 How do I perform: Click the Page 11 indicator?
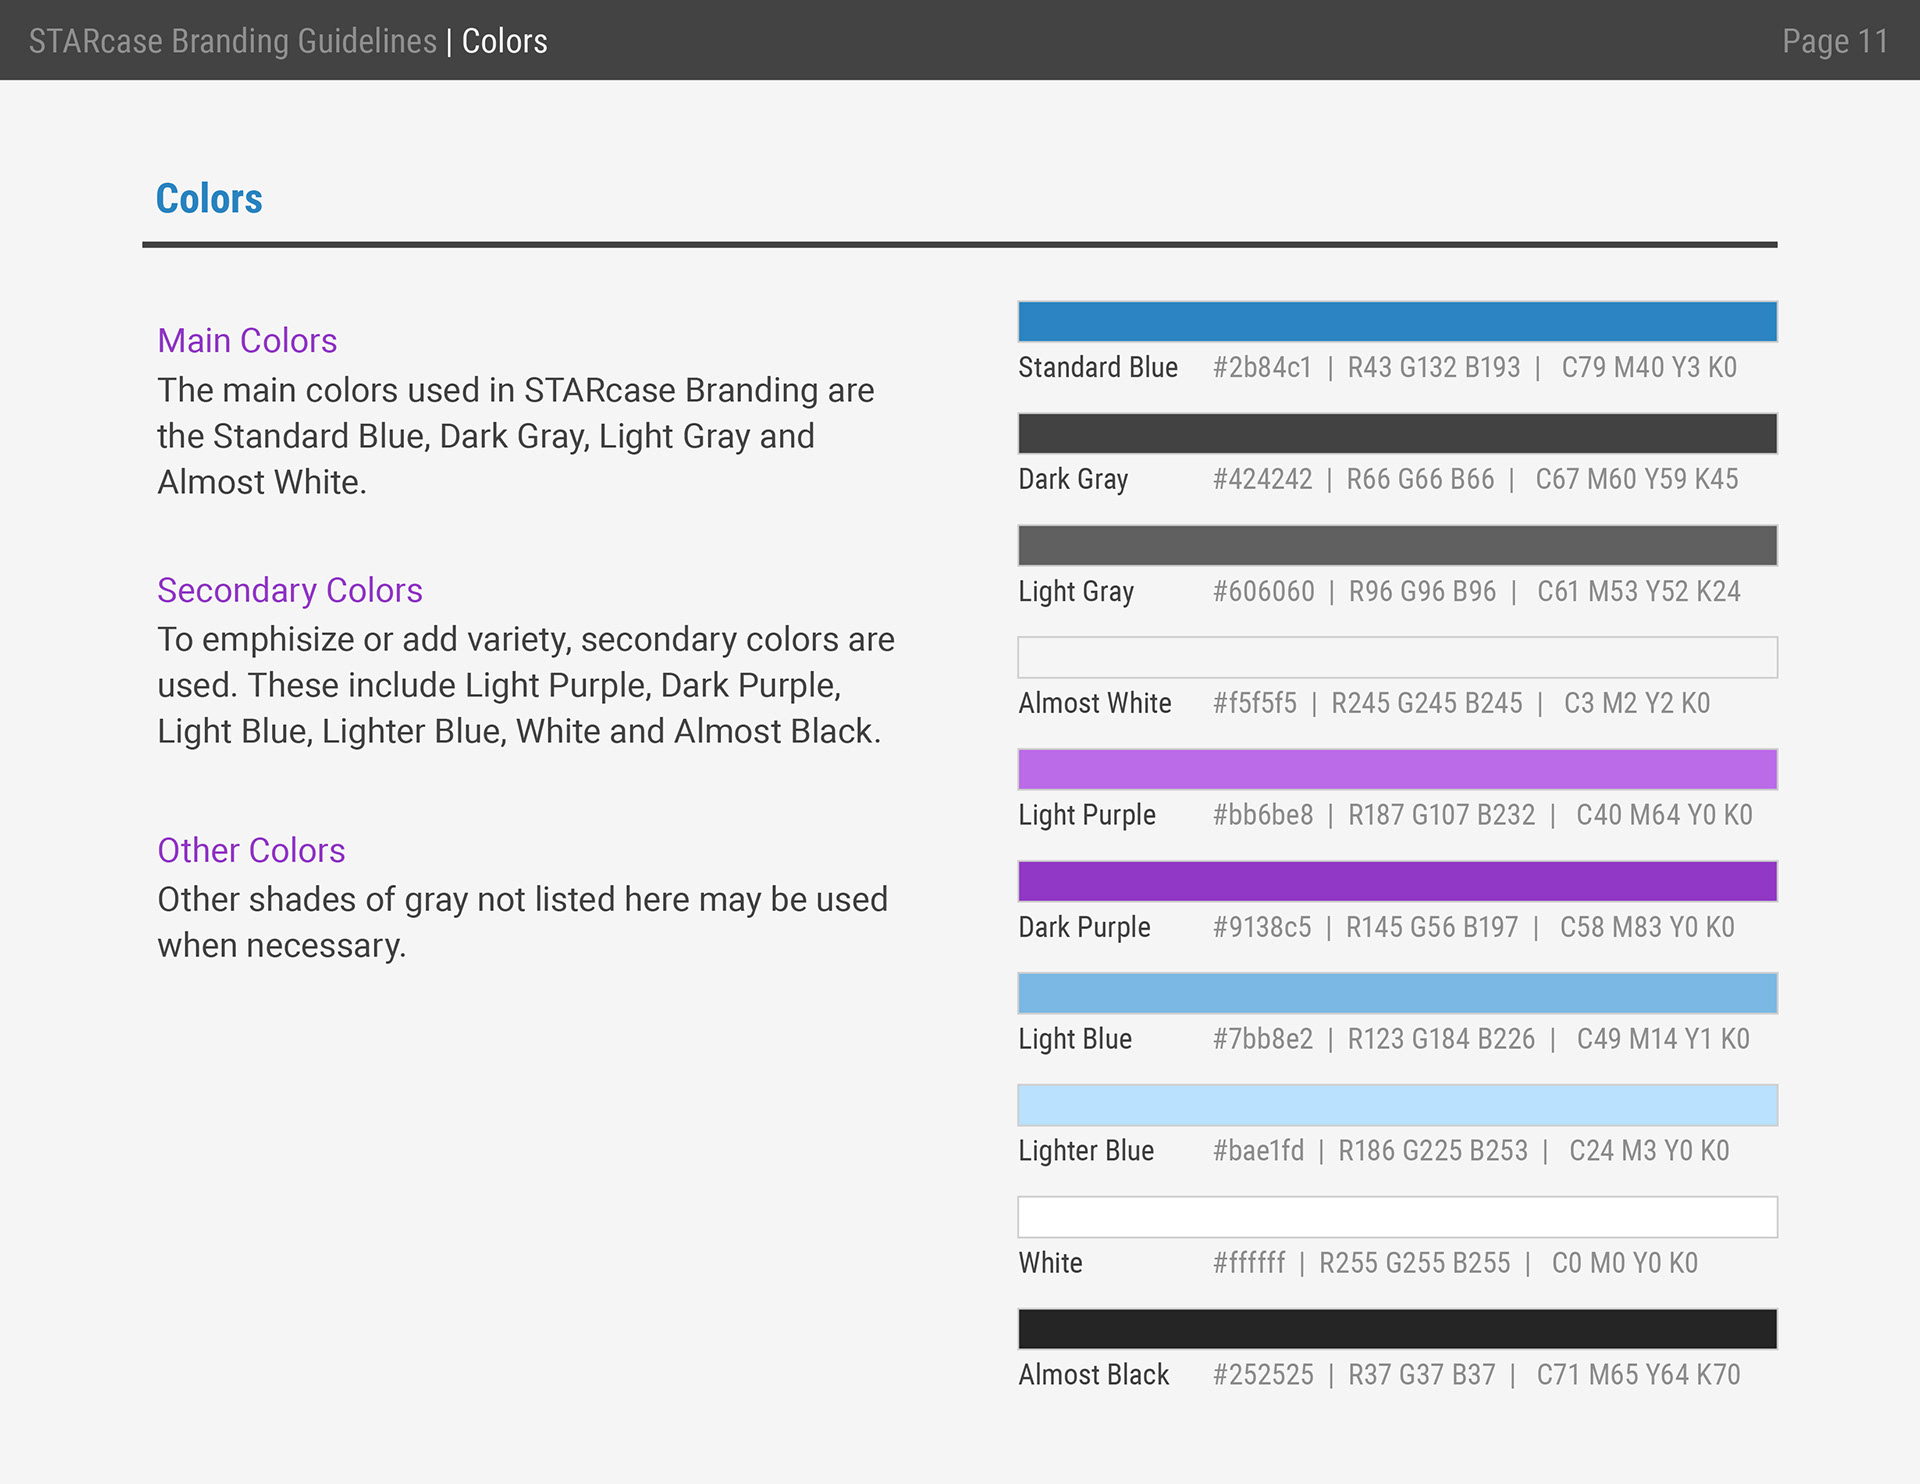1835,41
